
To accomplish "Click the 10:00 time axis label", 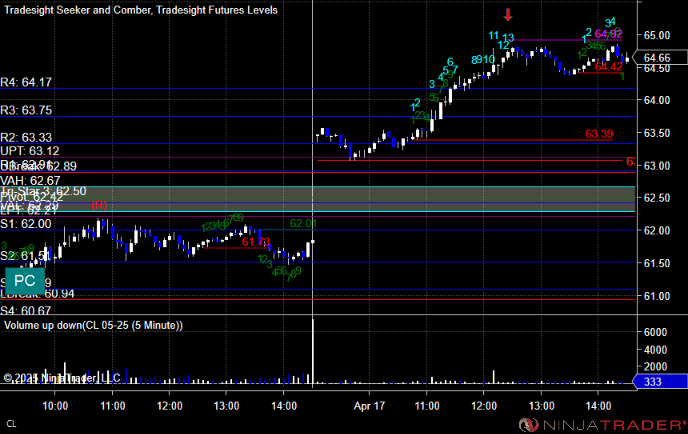I will tap(55, 406).
